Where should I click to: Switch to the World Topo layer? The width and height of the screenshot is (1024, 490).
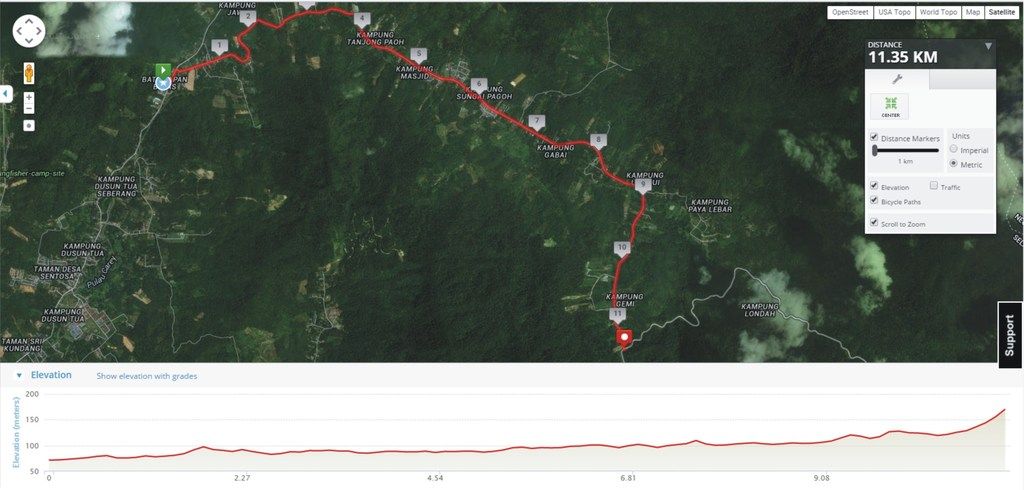(938, 12)
